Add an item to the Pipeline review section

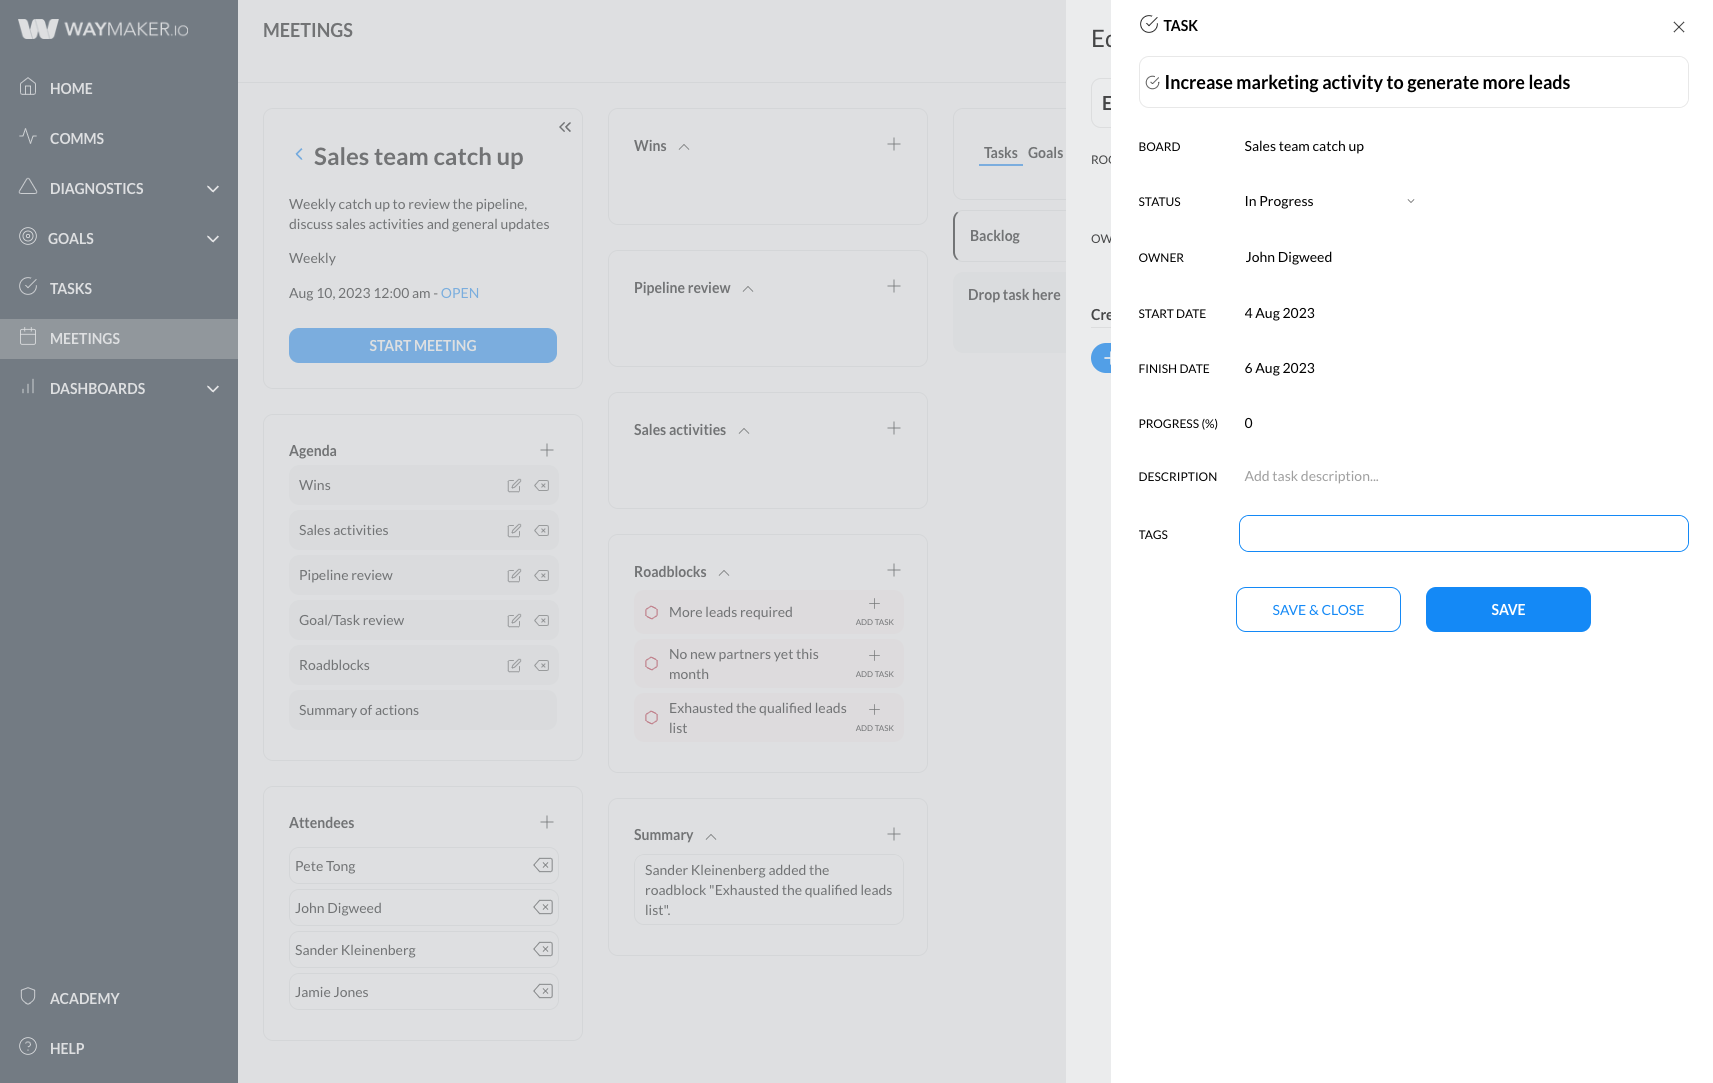[894, 286]
